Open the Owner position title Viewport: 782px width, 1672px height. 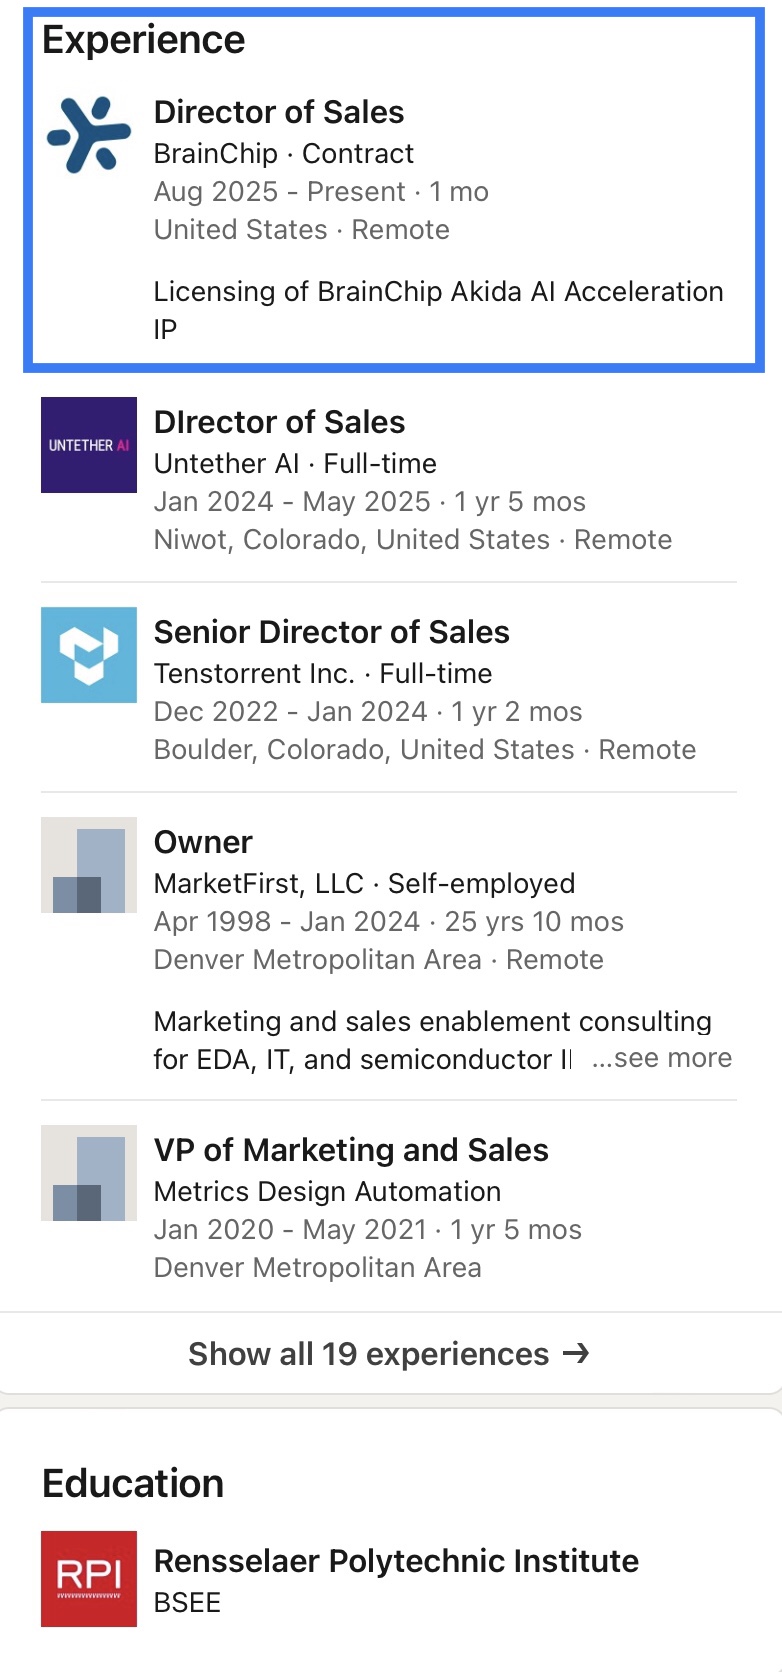(203, 842)
